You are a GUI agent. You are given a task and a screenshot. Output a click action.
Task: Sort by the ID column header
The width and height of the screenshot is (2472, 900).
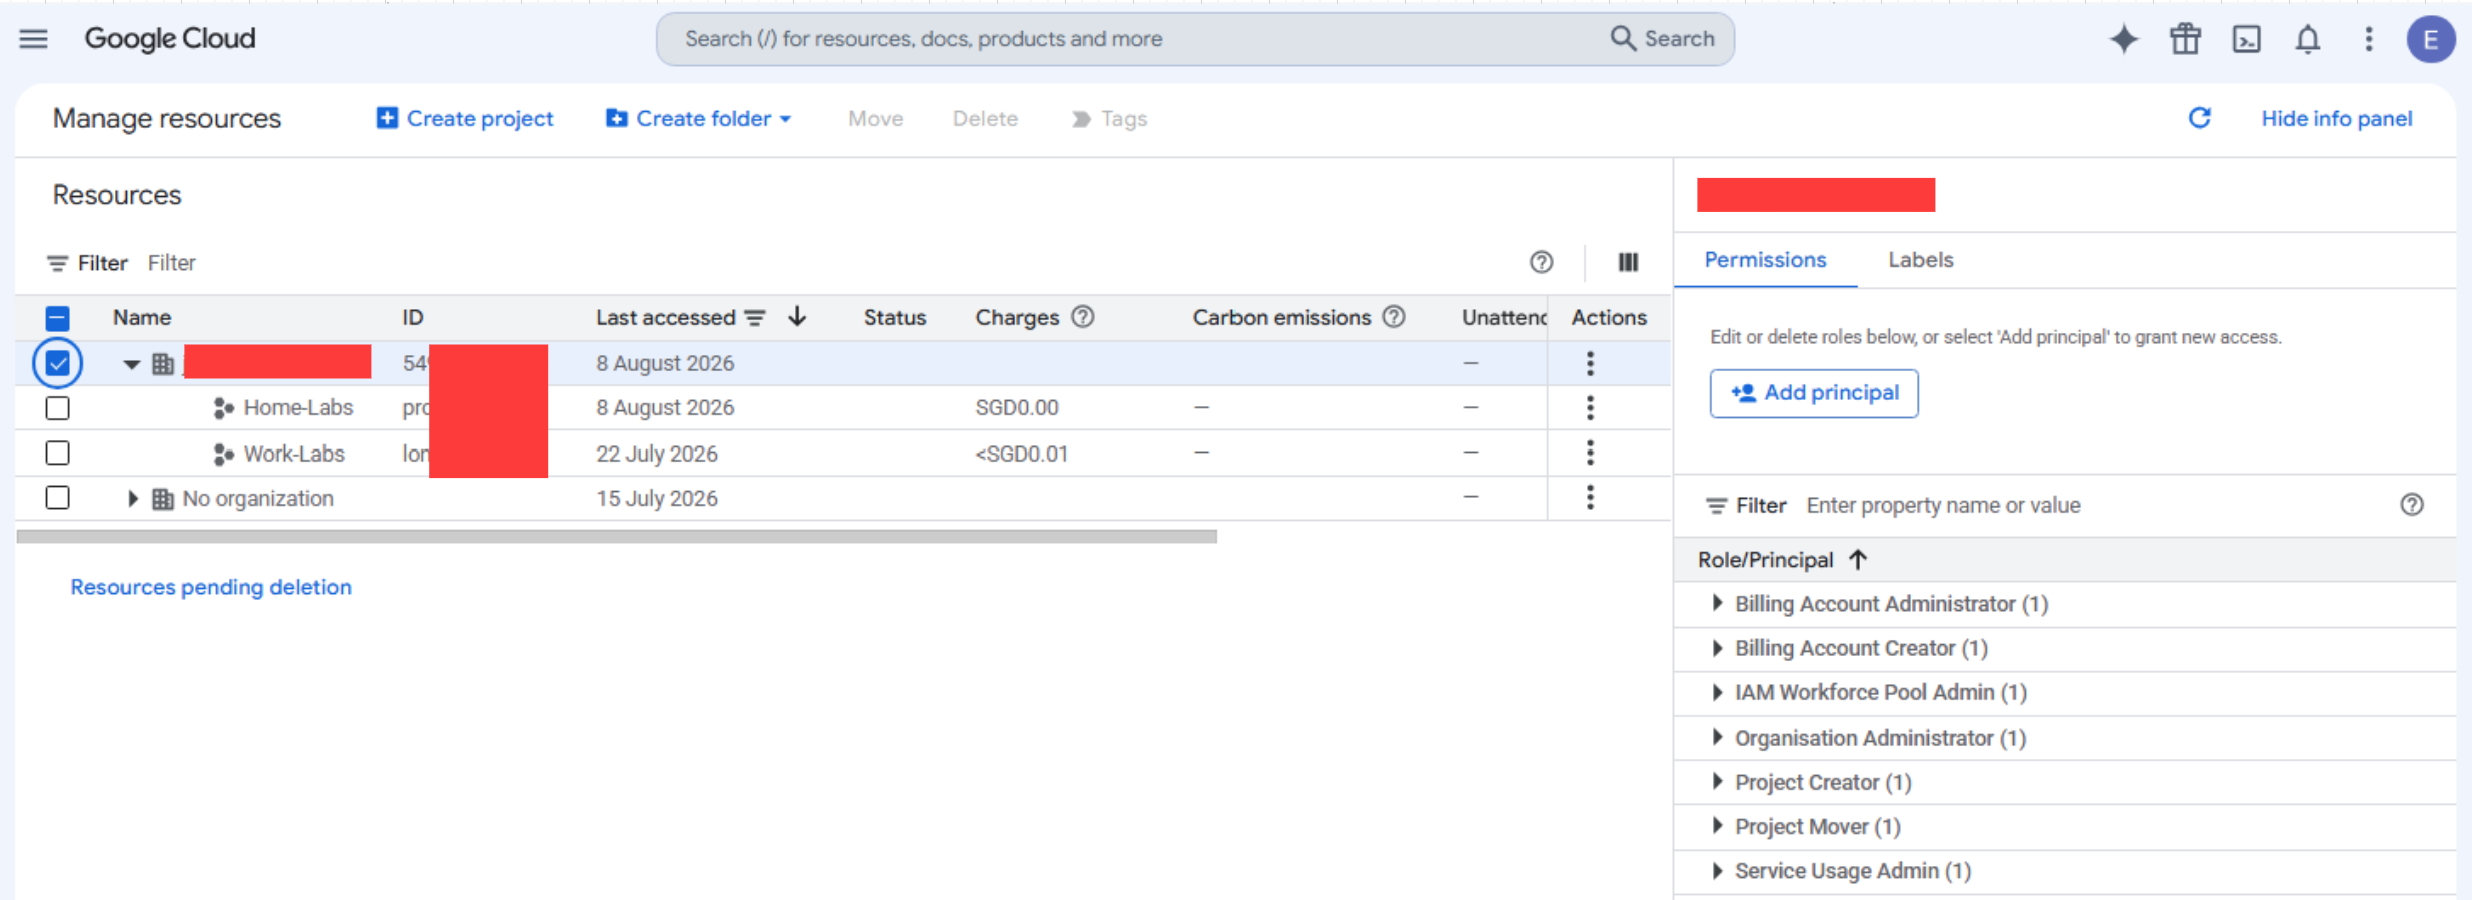click(413, 318)
